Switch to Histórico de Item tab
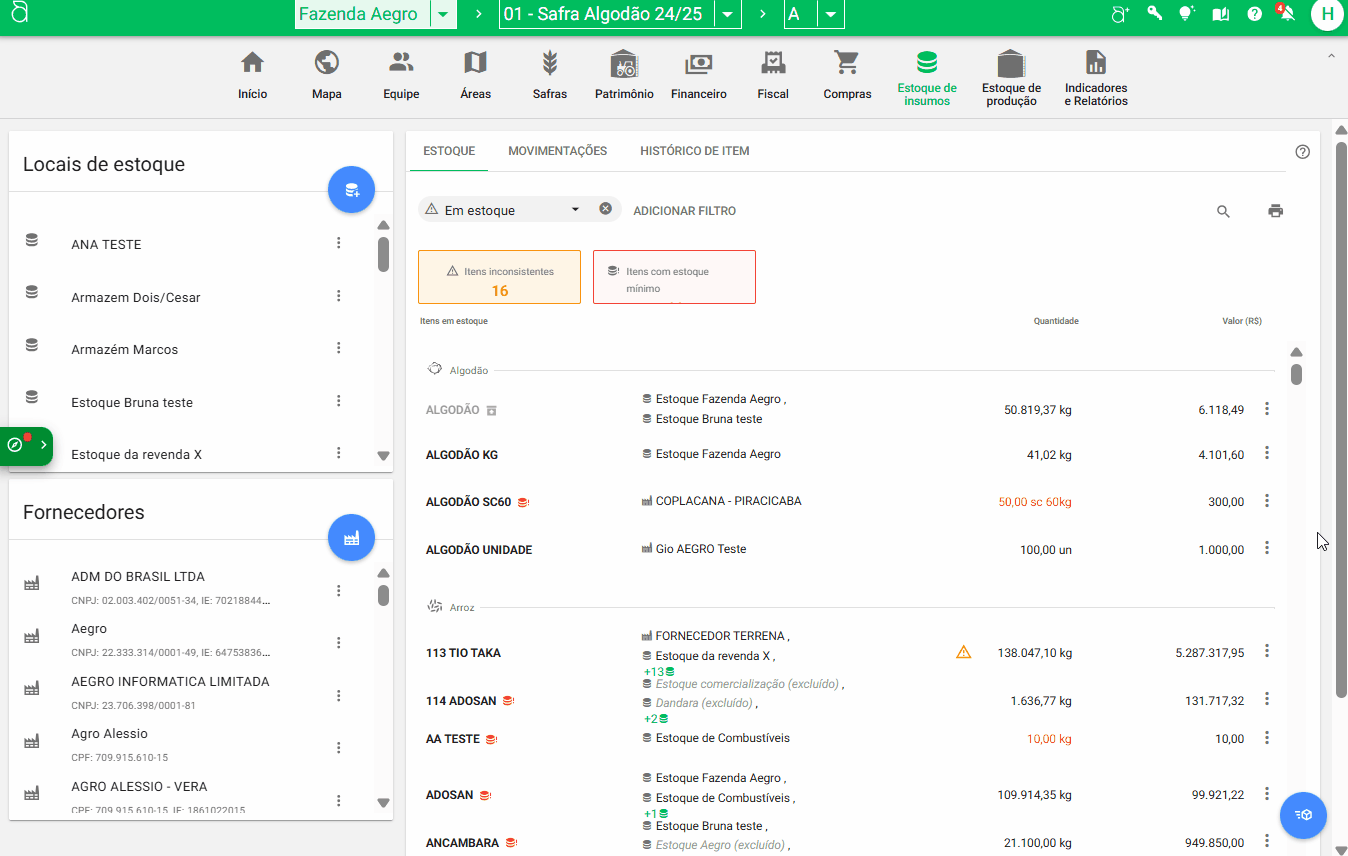This screenshot has width=1348, height=856. pos(694,151)
